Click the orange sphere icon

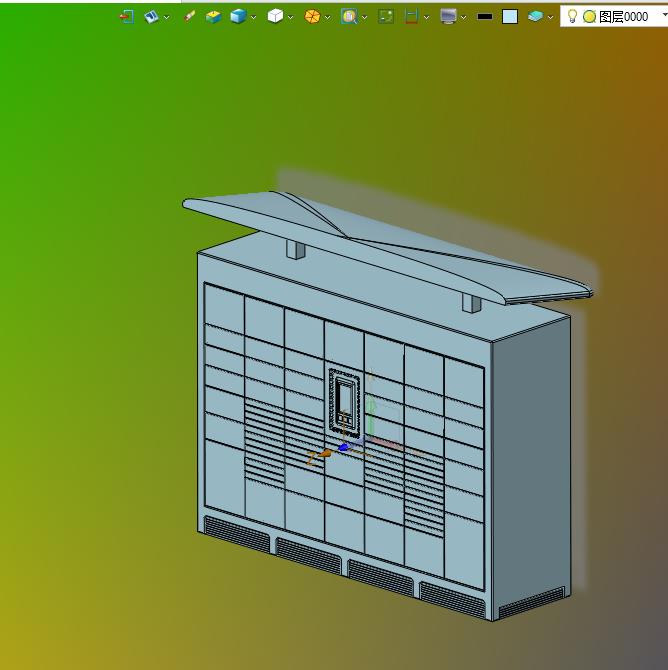coord(312,17)
